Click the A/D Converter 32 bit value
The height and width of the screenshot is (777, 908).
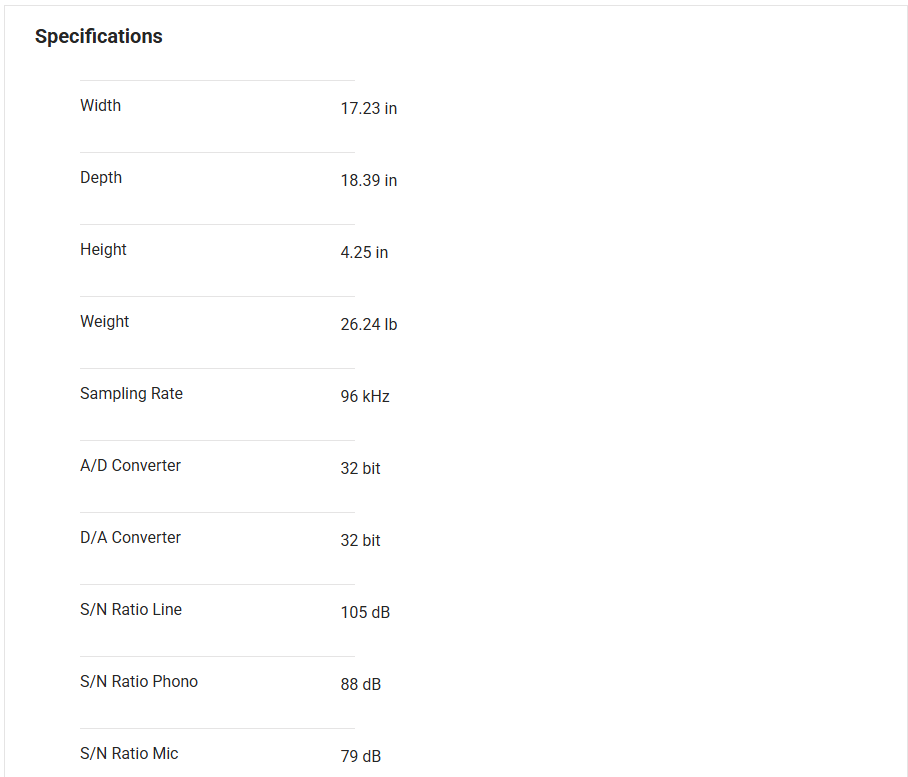[x=360, y=468]
